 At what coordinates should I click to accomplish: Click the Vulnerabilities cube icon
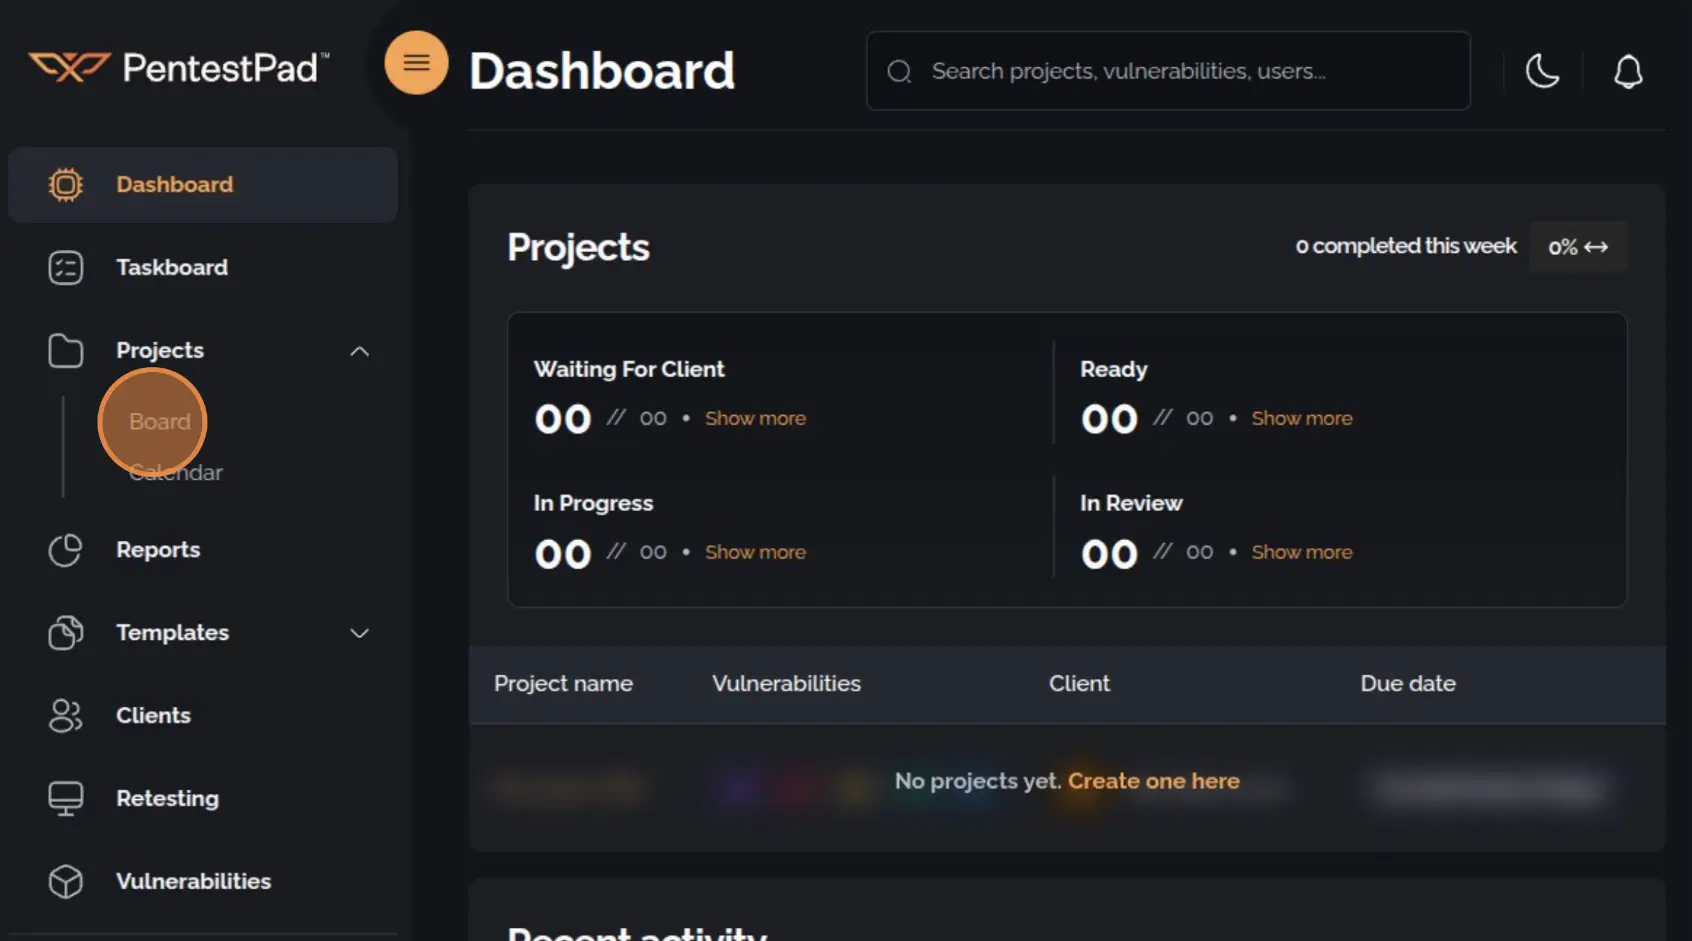coord(65,881)
